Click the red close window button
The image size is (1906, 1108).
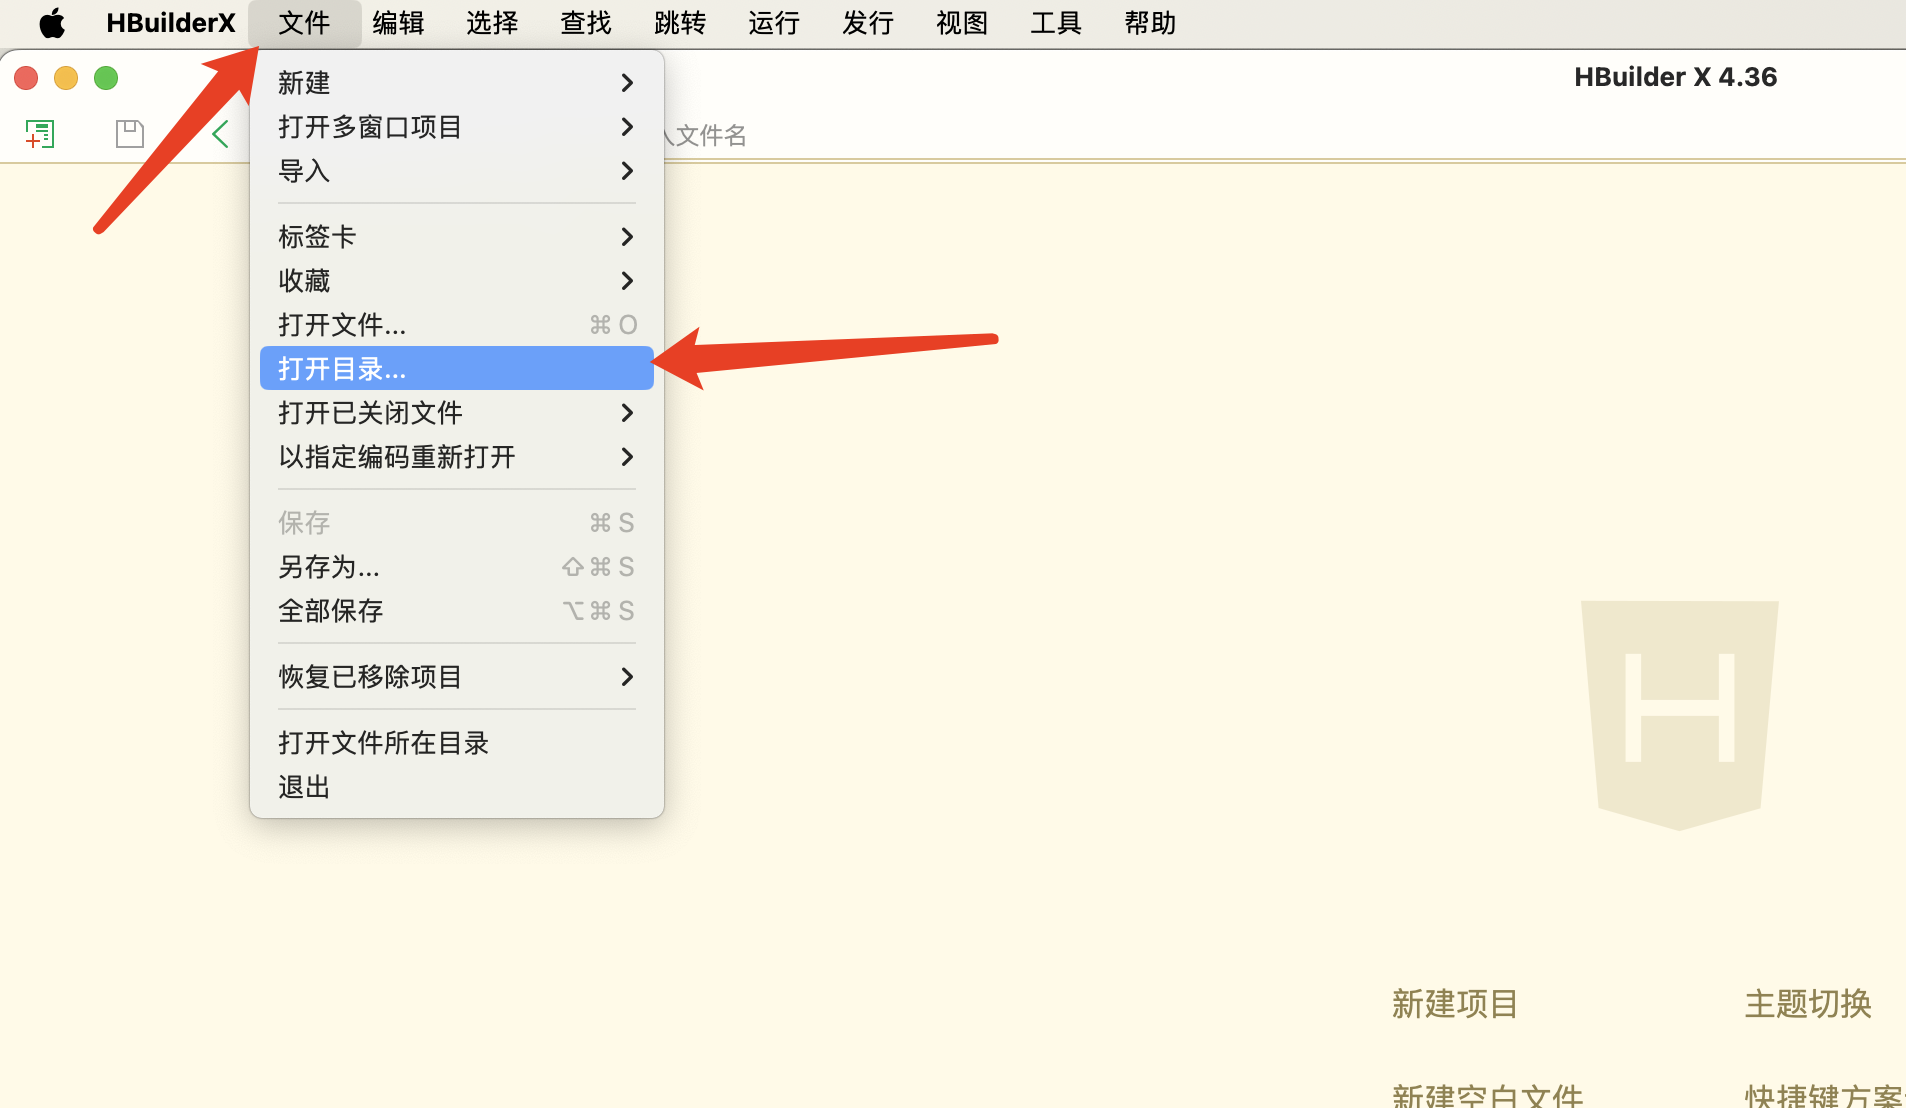pyautogui.click(x=27, y=78)
